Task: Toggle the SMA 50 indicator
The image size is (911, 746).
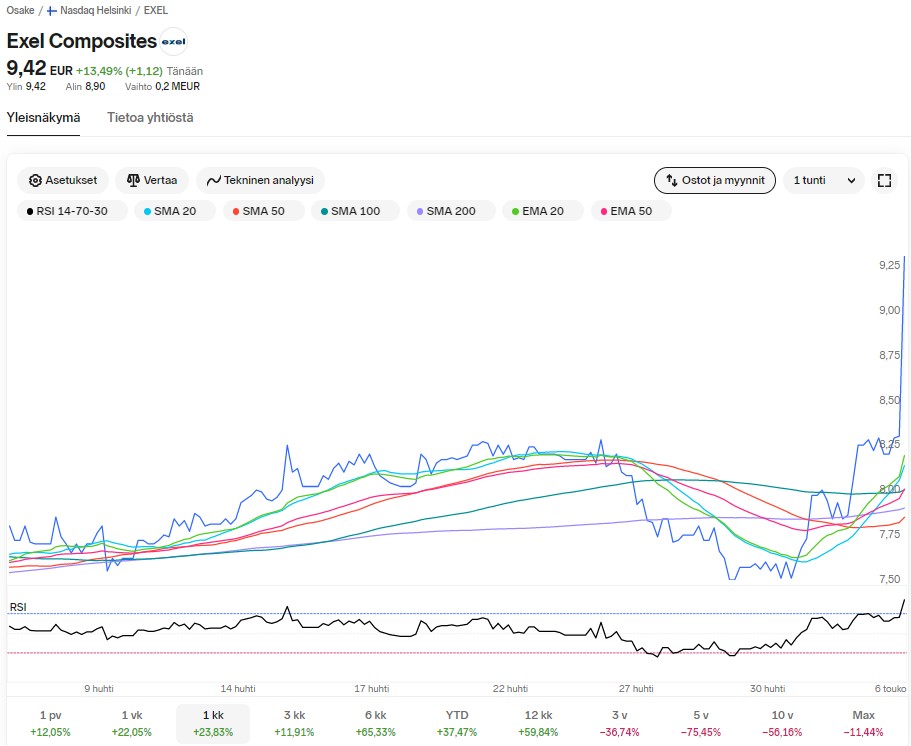Action: coord(263,211)
